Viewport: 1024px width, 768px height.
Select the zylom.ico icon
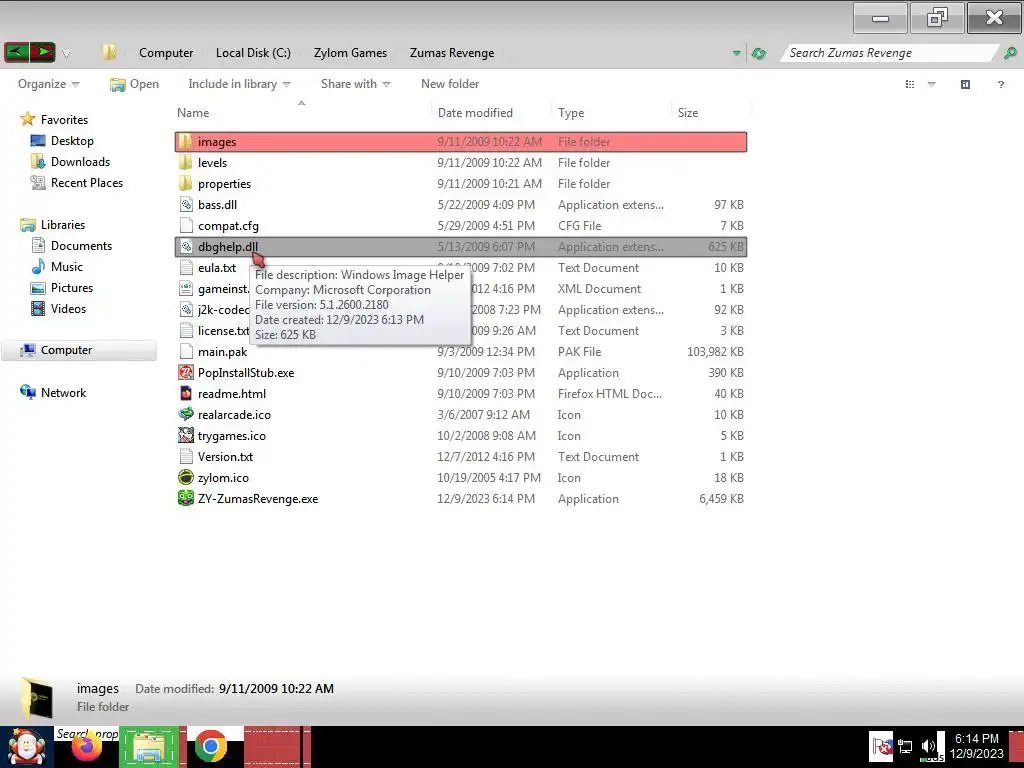tap(186, 477)
